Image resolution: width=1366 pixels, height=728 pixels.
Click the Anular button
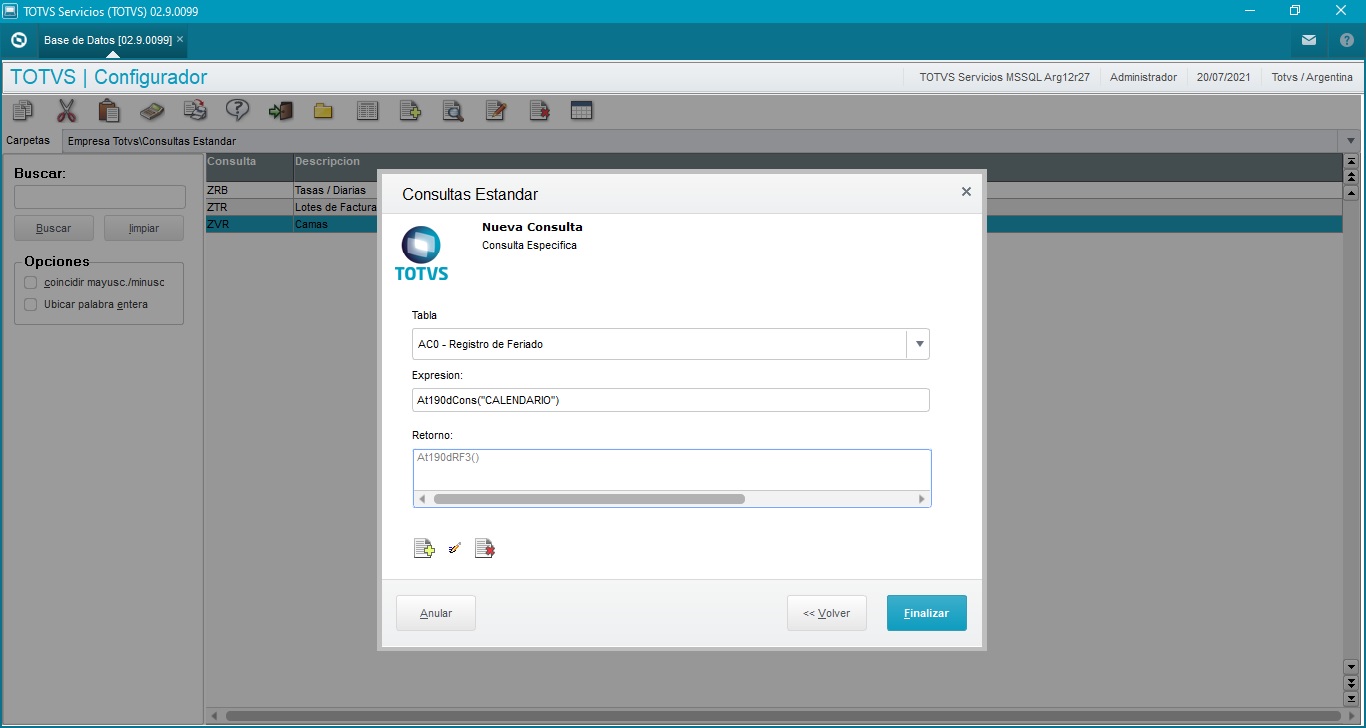pos(436,613)
